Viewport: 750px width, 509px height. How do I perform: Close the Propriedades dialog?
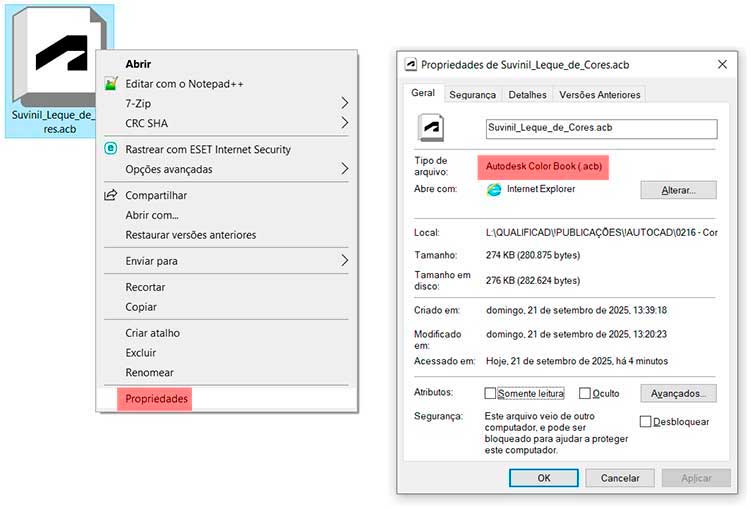pos(722,65)
